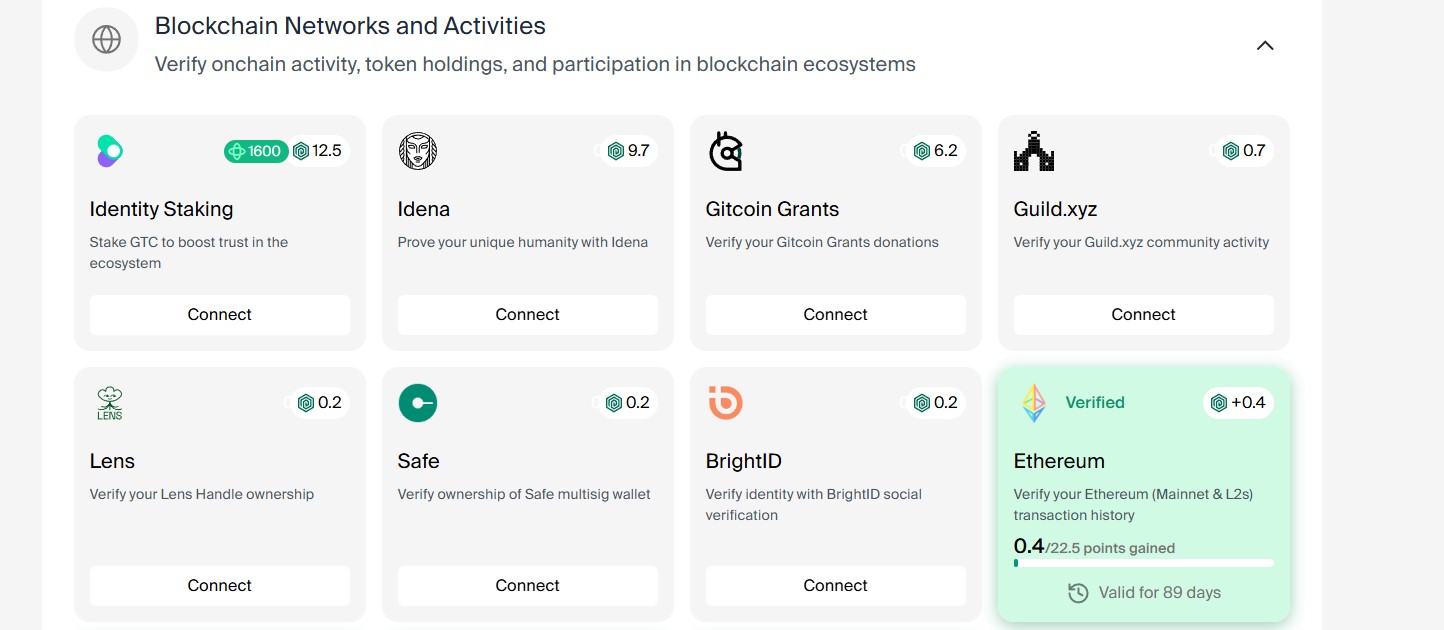Click the 1600 staking badge
The image size is (1444, 630).
tap(256, 151)
